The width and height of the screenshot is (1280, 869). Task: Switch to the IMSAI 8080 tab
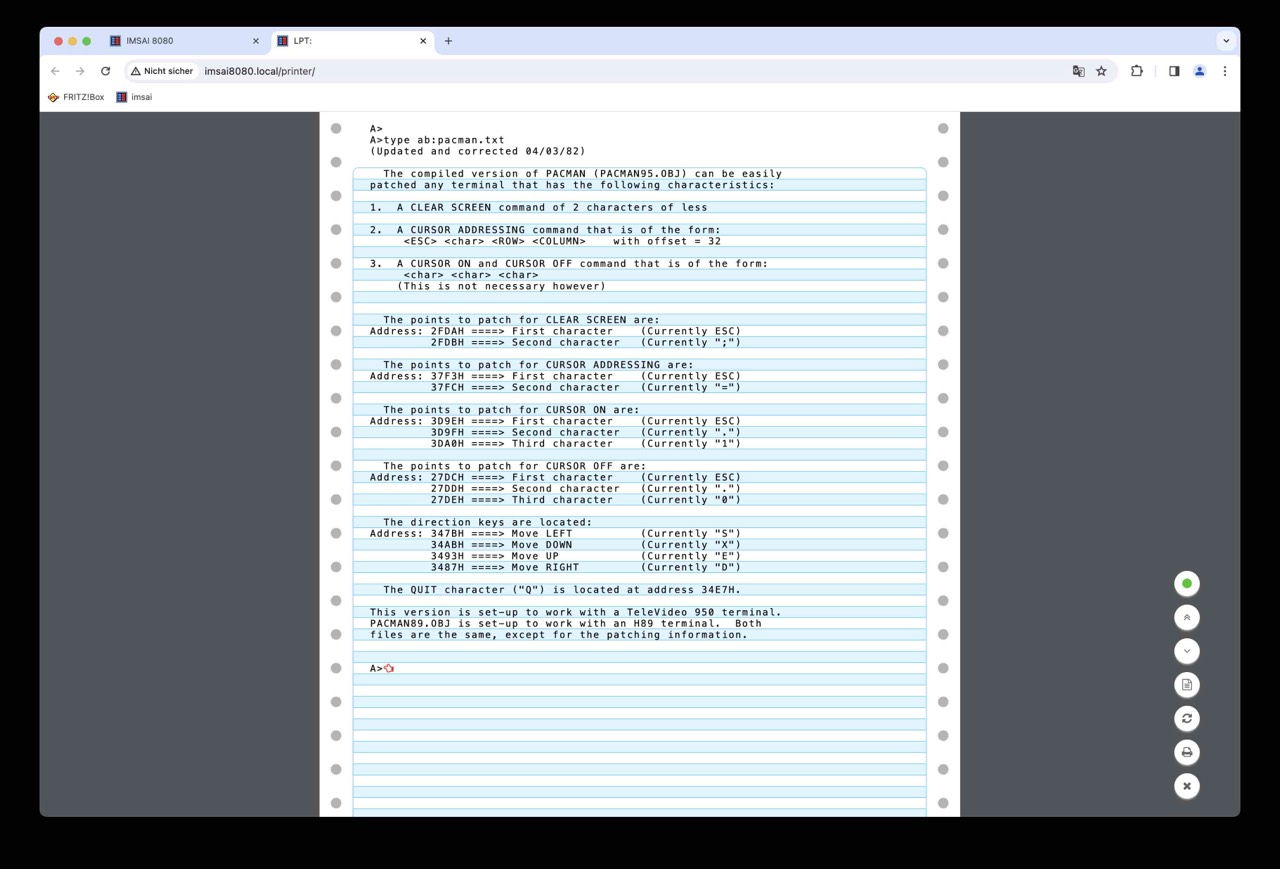183,41
